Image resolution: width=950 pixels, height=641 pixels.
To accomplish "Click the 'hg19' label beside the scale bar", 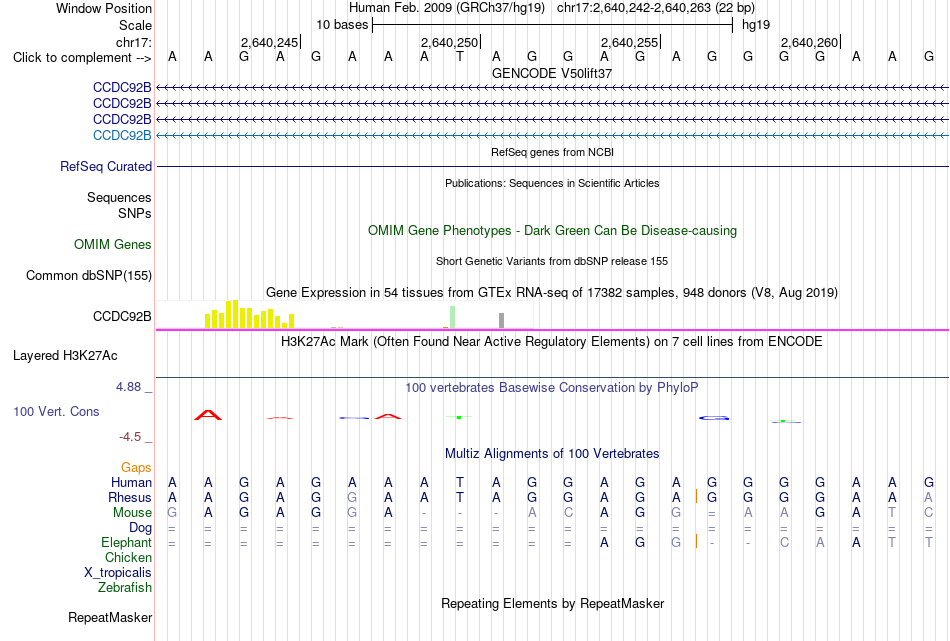I will (756, 25).
